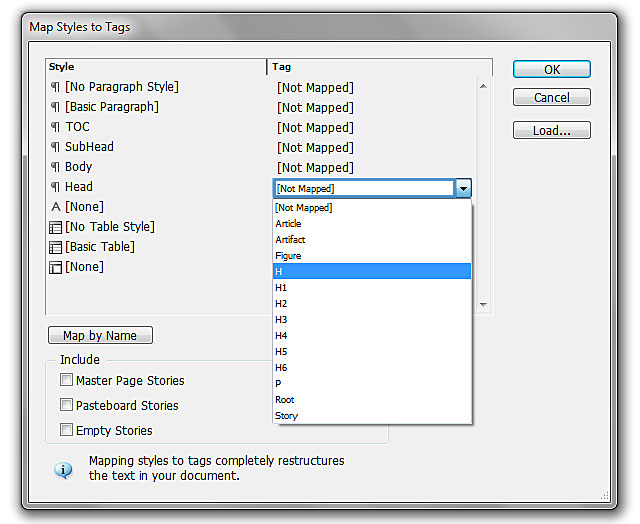Enable Empty Stories checkbox
Image resolution: width=640 pixels, height=524 pixels.
pyautogui.click(x=66, y=430)
